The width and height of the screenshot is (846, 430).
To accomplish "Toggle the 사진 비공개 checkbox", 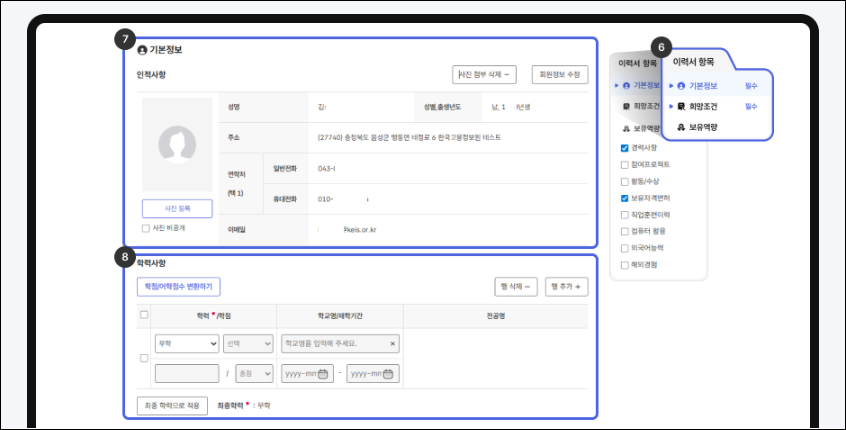I will point(146,228).
